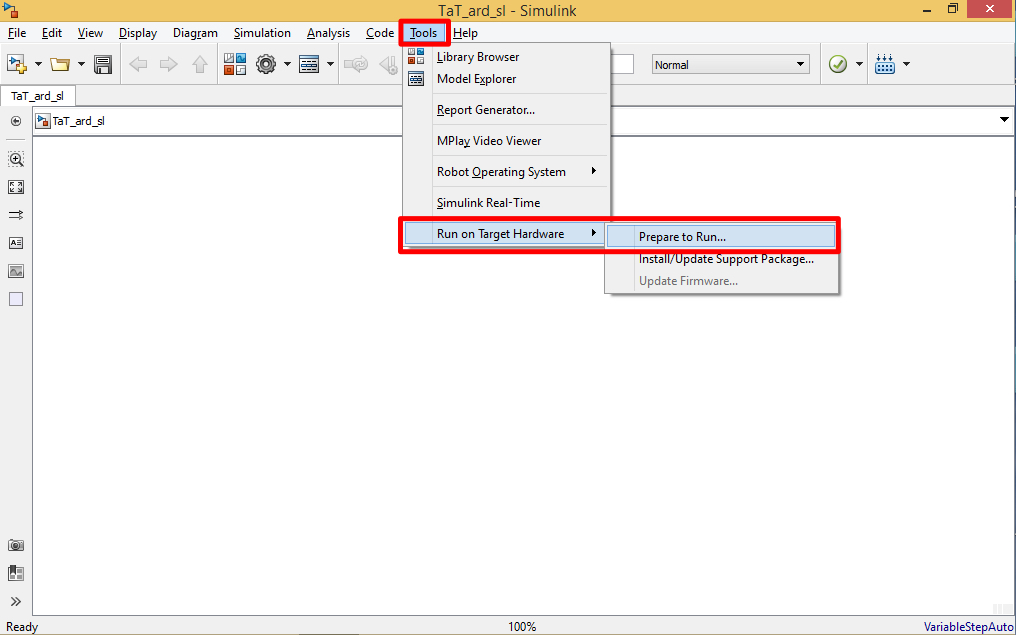Expand the Model Explorer dropdown arrow
1016x635 pixels.
[x=330, y=64]
